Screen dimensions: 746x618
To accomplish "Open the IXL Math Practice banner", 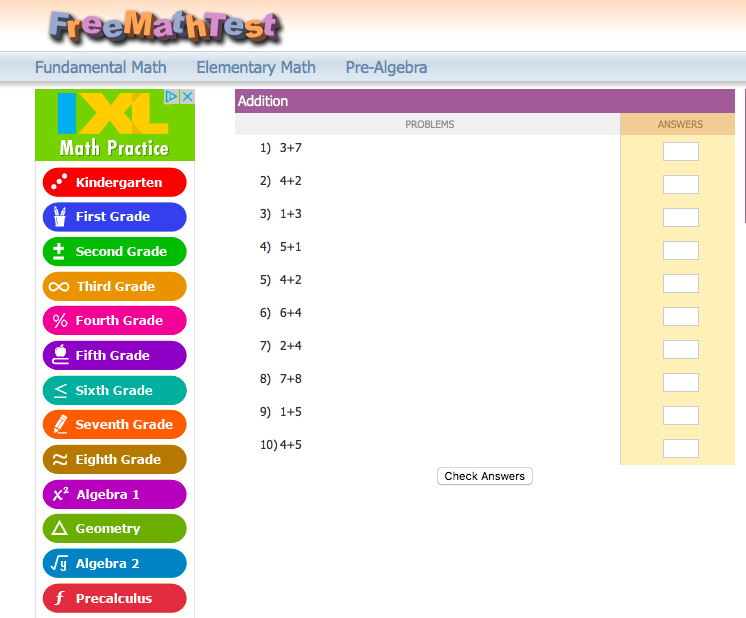I will pos(115,125).
